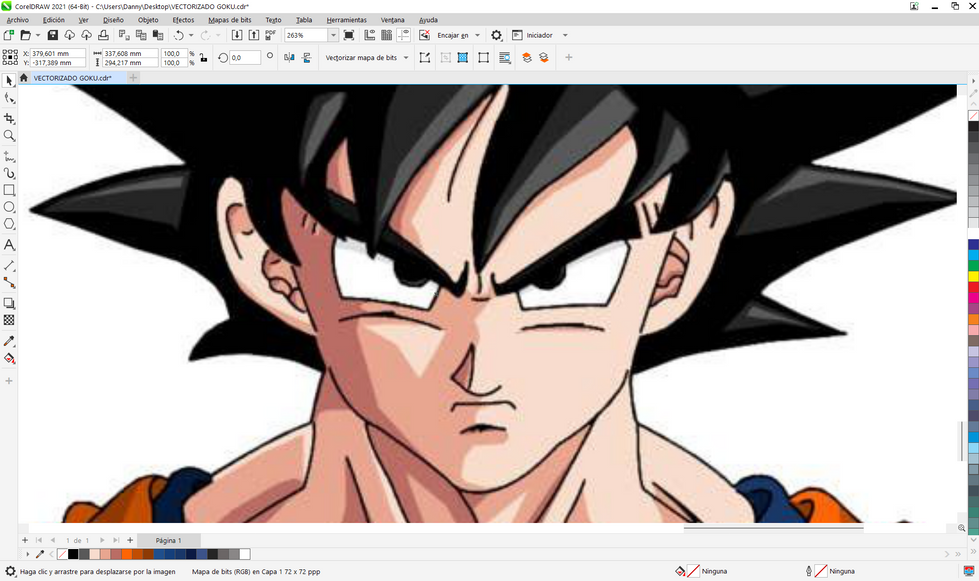Toggle show guidelines button
Viewport: 979px width, 581px height.
[403, 36]
